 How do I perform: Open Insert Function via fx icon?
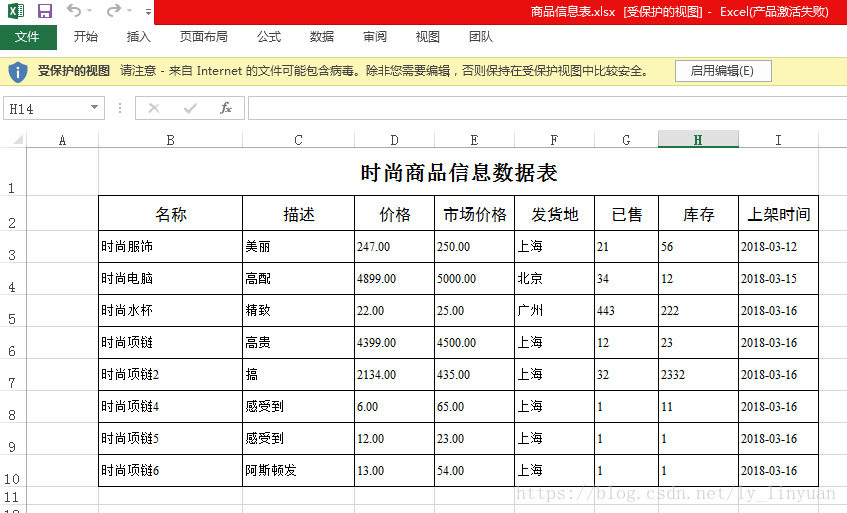[x=226, y=108]
